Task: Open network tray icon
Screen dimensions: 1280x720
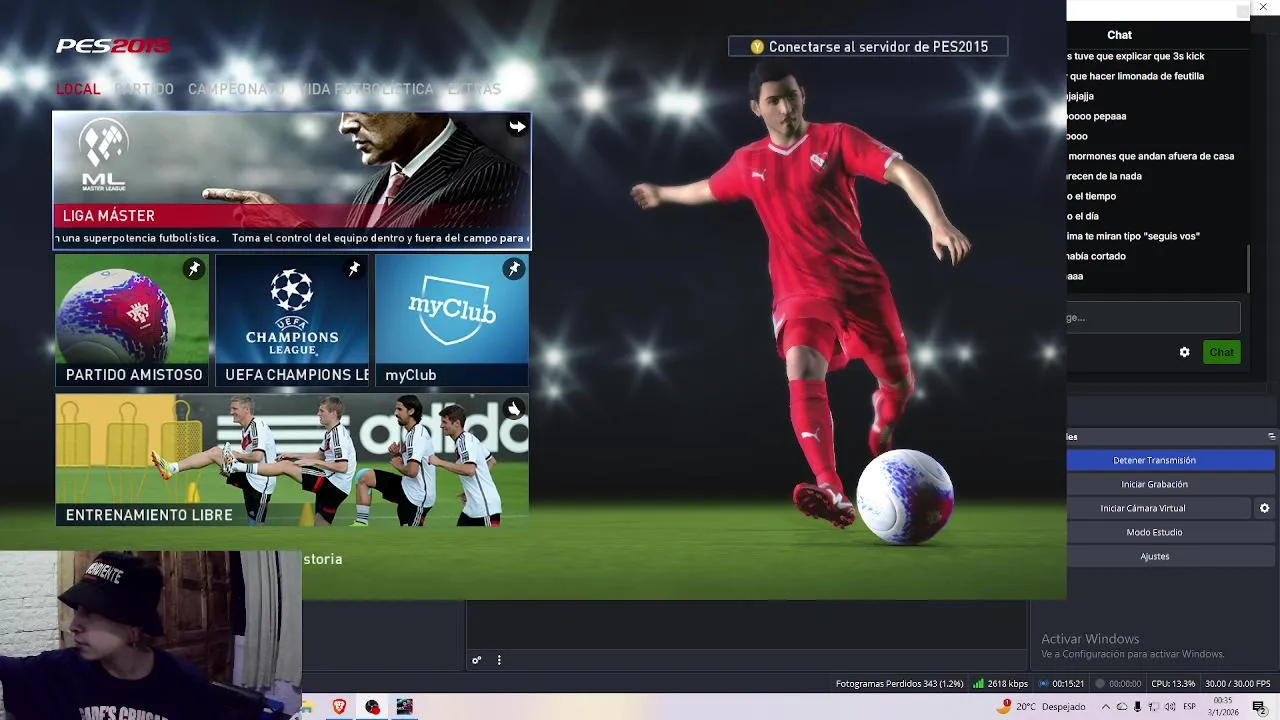Action: click(1153, 707)
